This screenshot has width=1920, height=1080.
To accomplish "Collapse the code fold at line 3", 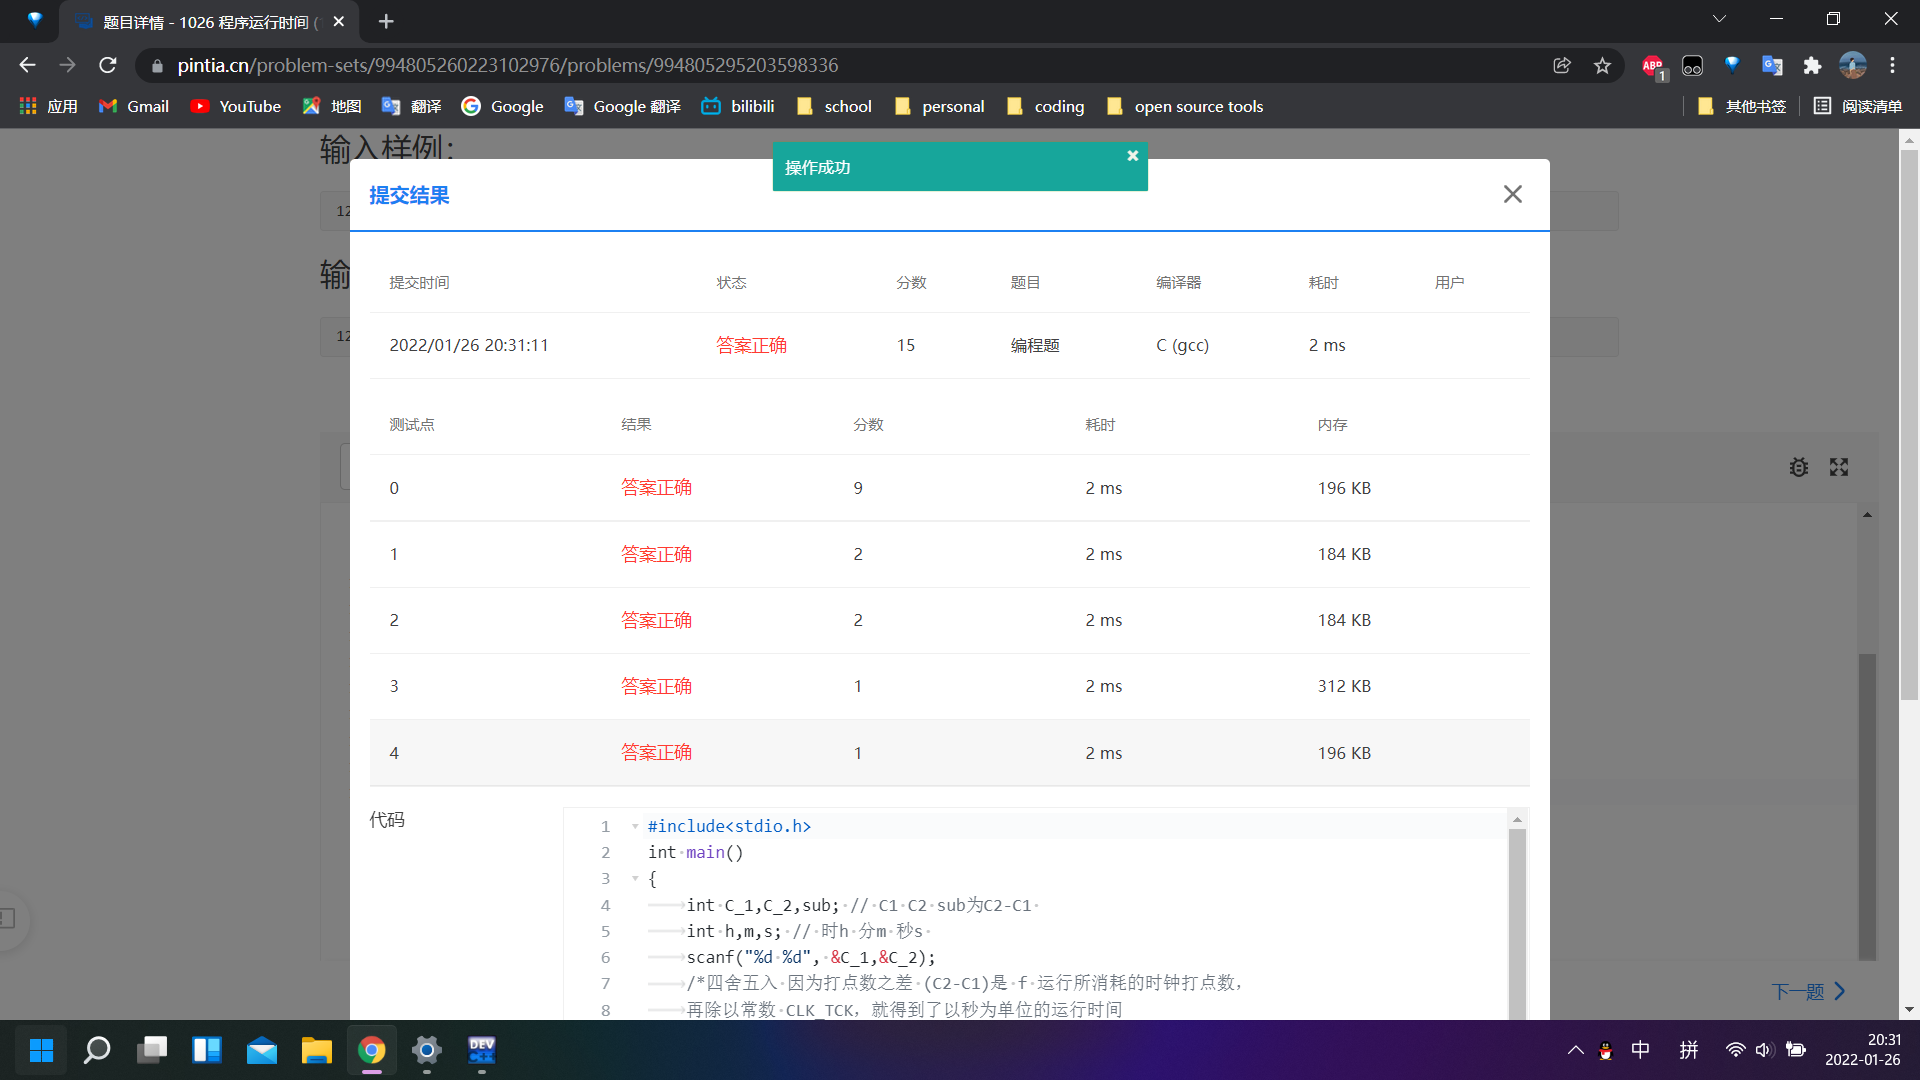I will click(635, 879).
